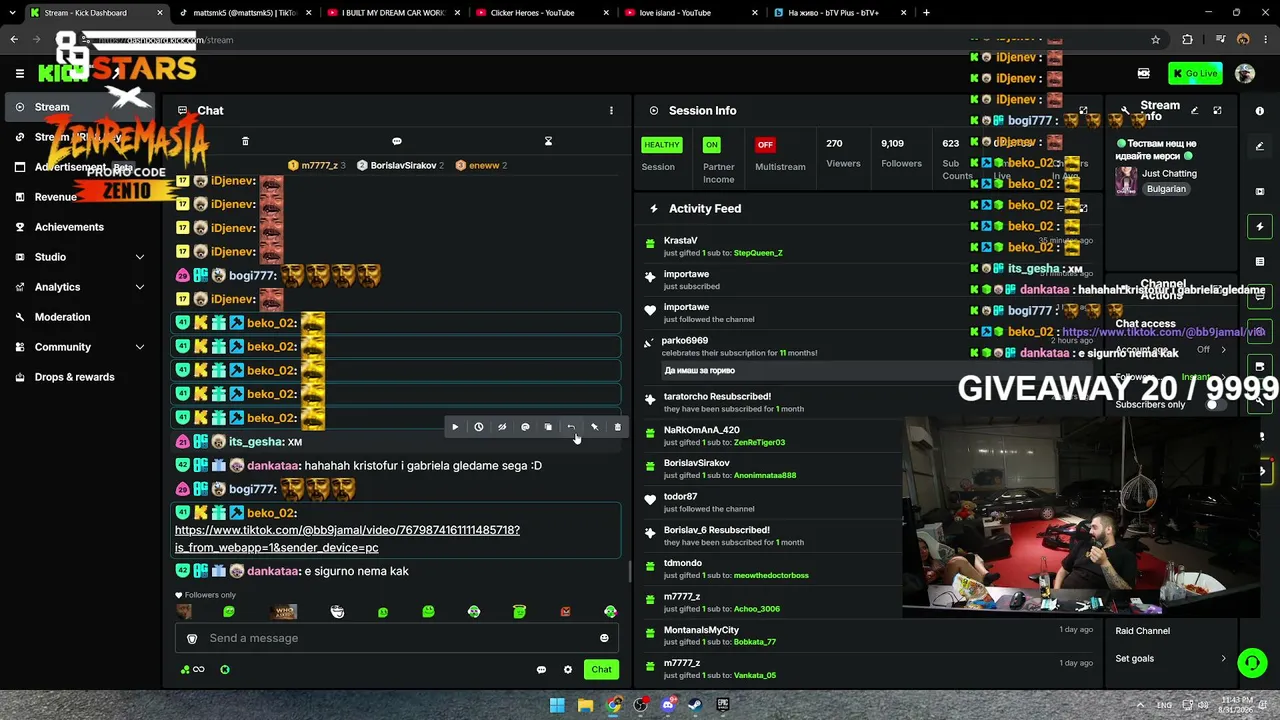Open a new browser tab
This screenshot has height=720, width=1280.
(926, 13)
